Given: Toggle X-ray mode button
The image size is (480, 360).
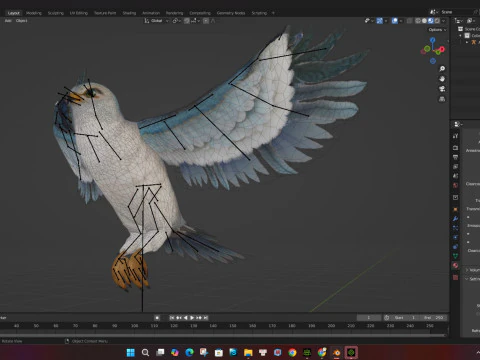Looking at the screenshot, I should tap(409, 21).
